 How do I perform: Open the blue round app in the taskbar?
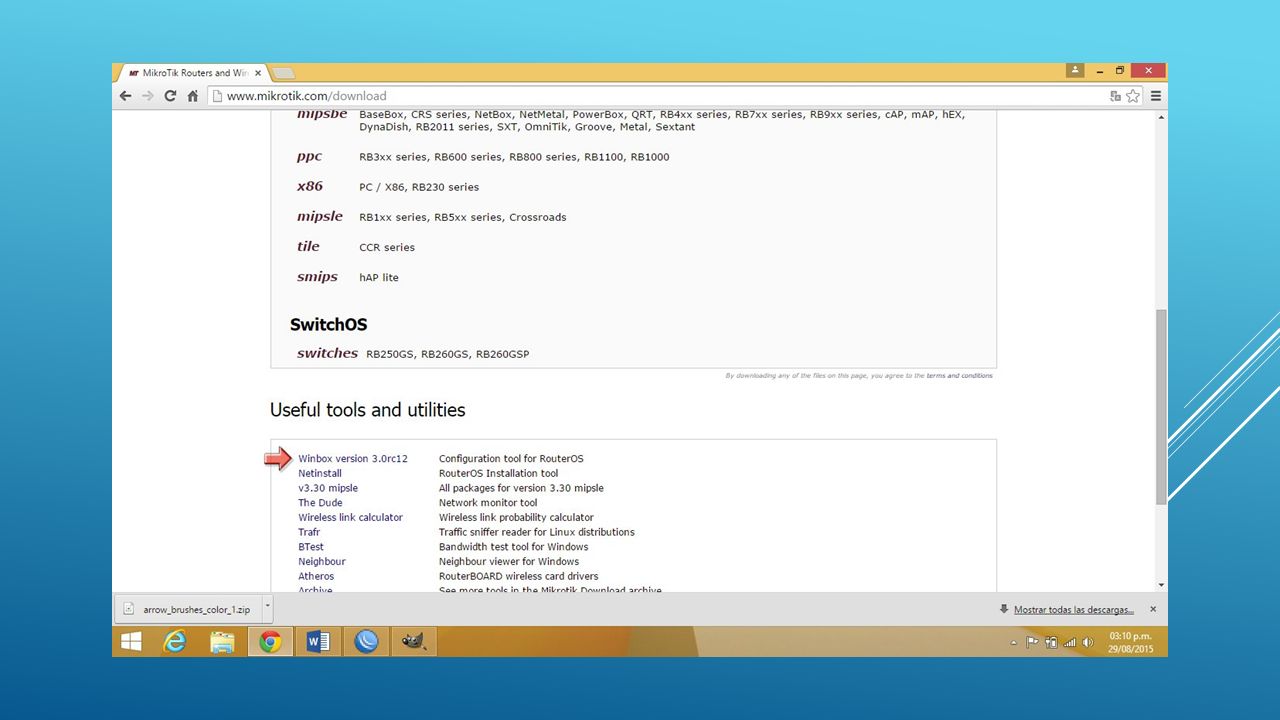(366, 642)
